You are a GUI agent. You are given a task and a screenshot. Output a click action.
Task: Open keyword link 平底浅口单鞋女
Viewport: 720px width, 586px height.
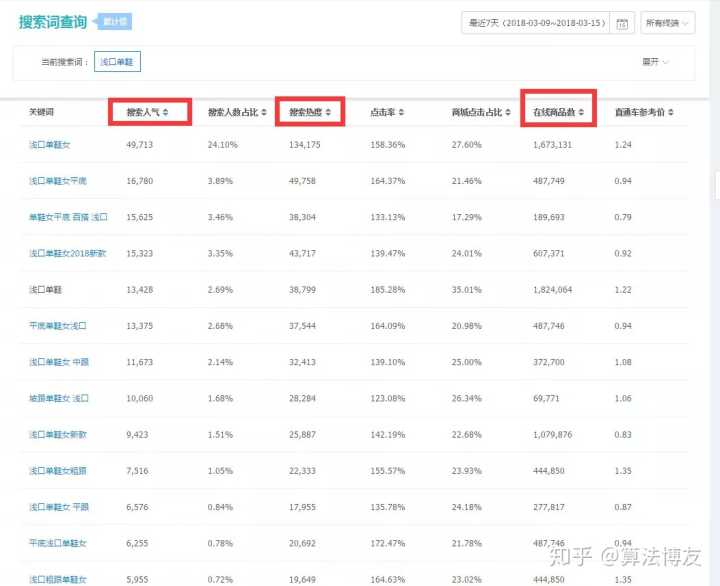click(x=57, y=543)
